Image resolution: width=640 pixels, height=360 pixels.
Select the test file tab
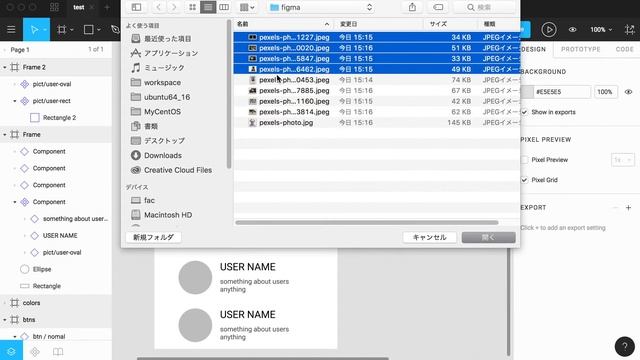pos(79,7)
